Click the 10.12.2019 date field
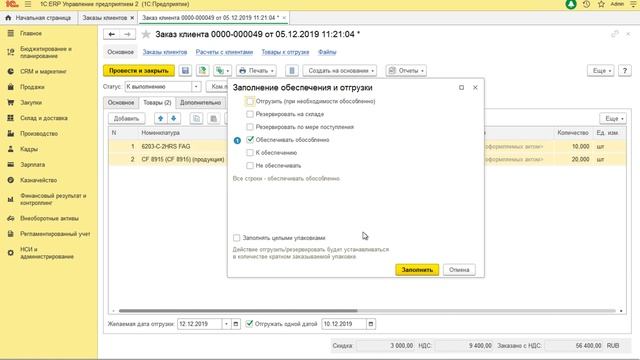 [344, 324]
